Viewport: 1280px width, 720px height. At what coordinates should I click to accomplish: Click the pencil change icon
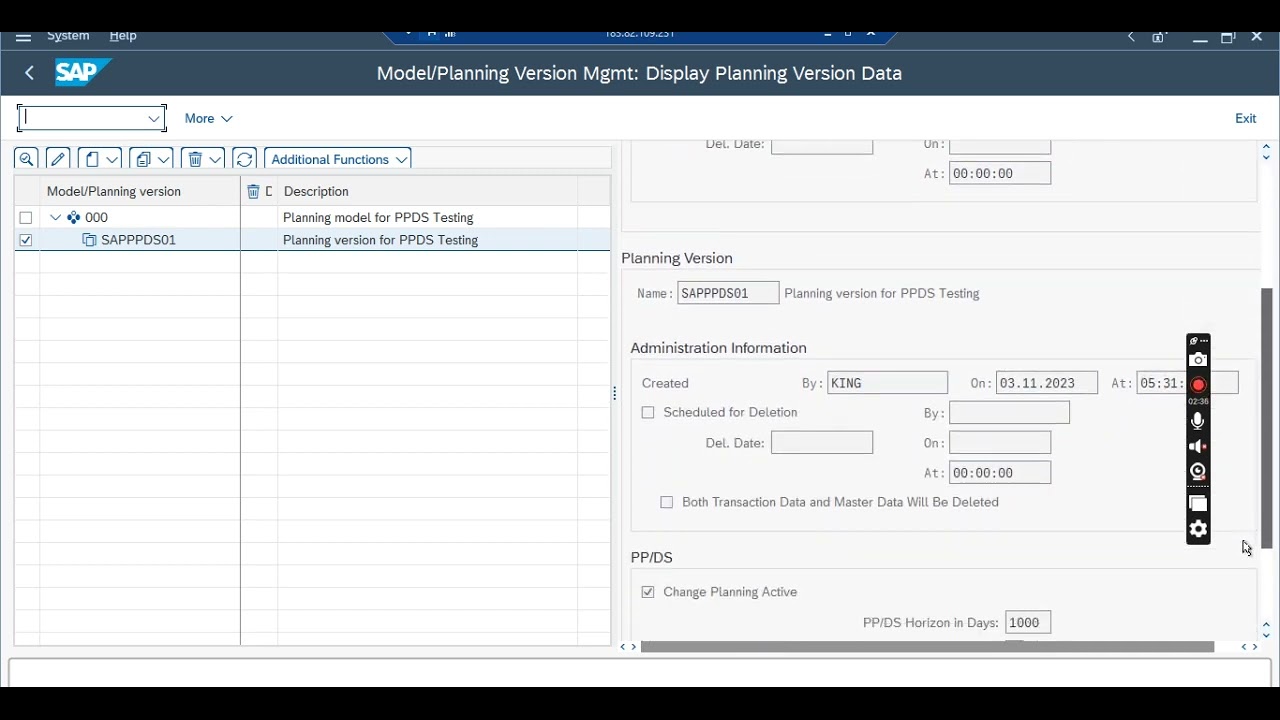[58, 159]
